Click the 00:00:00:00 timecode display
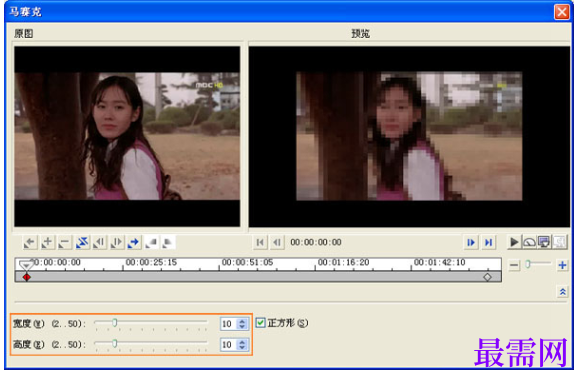The image size is (586, 384). click(x=316, y=242)
